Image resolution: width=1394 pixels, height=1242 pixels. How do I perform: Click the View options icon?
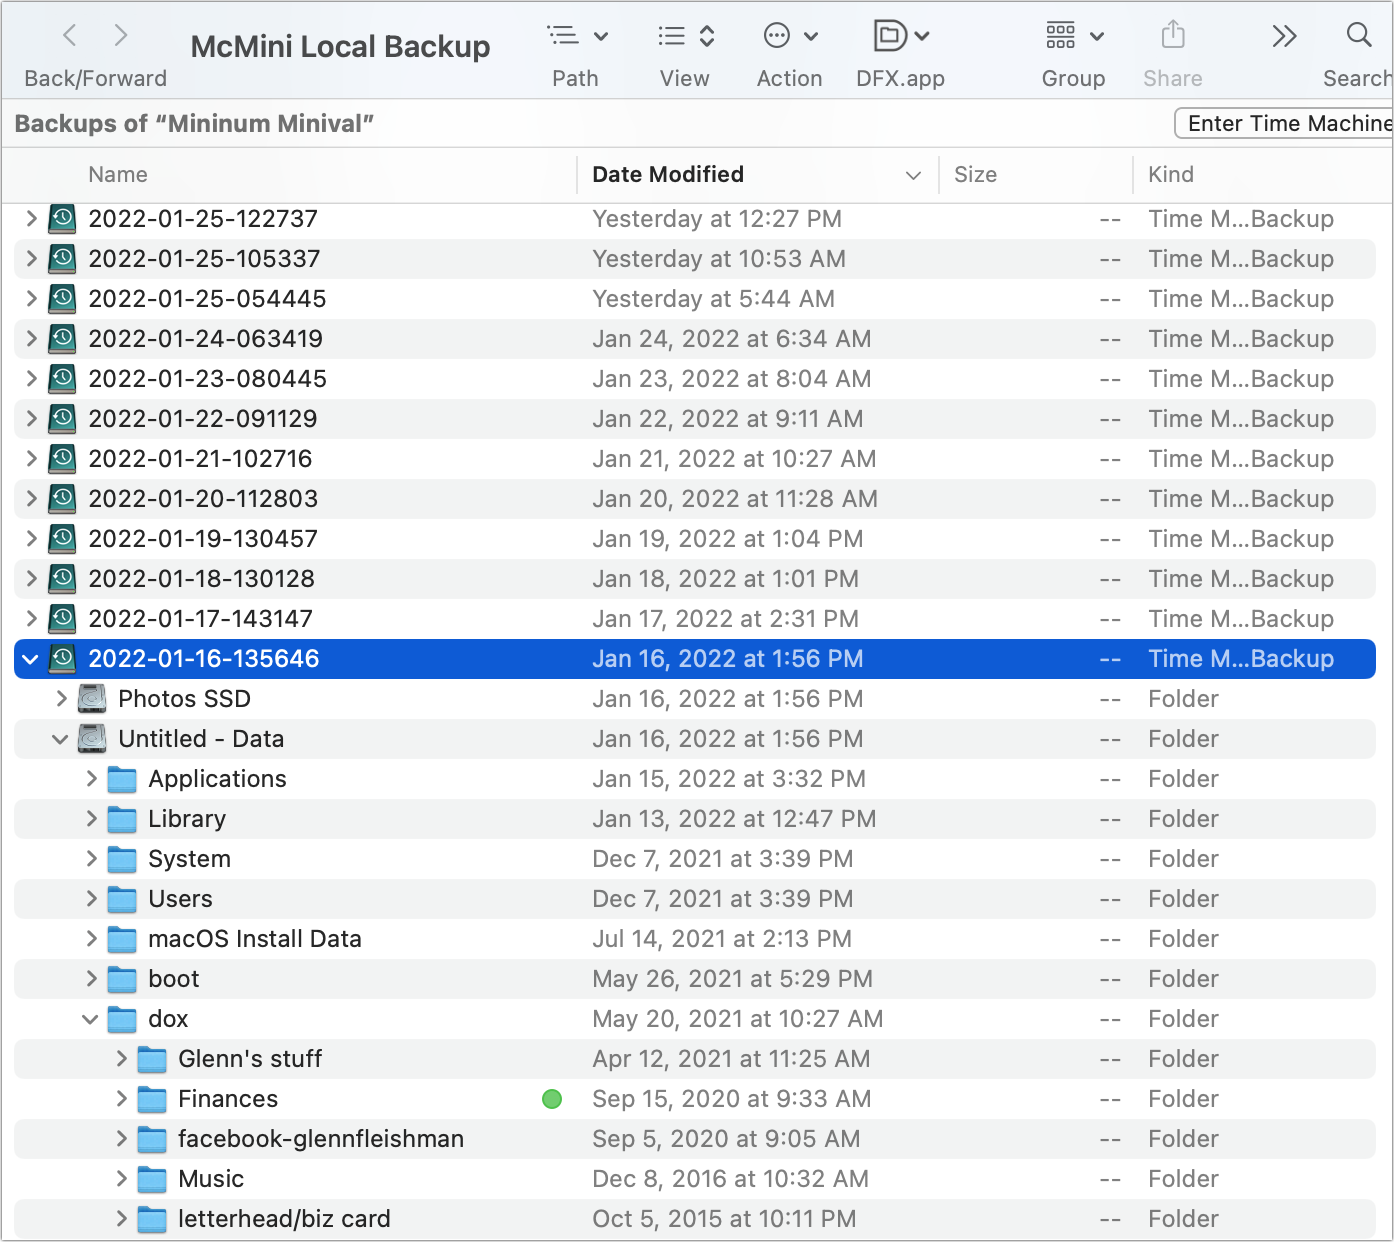pyautogui.click(x=684, y=36)
